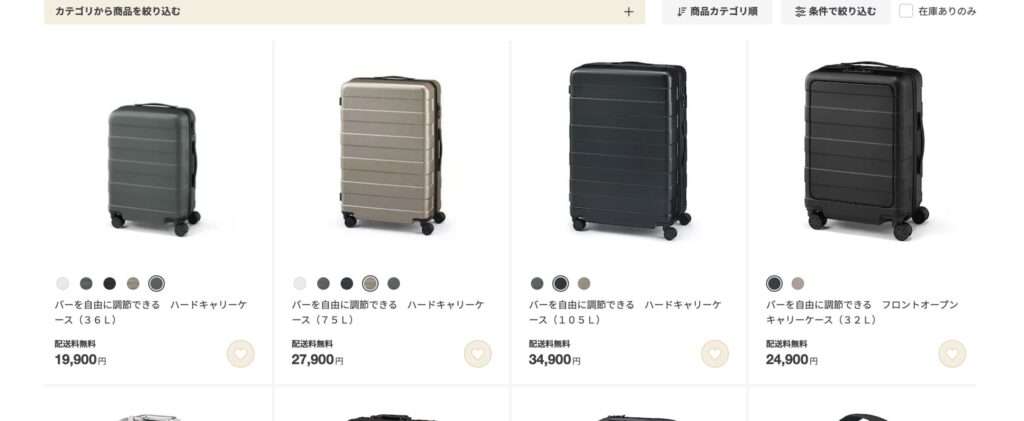Pick black swatch for 36L case
Screen dimensions: 1024x421
pyautogui.click(x=110, y=283)
